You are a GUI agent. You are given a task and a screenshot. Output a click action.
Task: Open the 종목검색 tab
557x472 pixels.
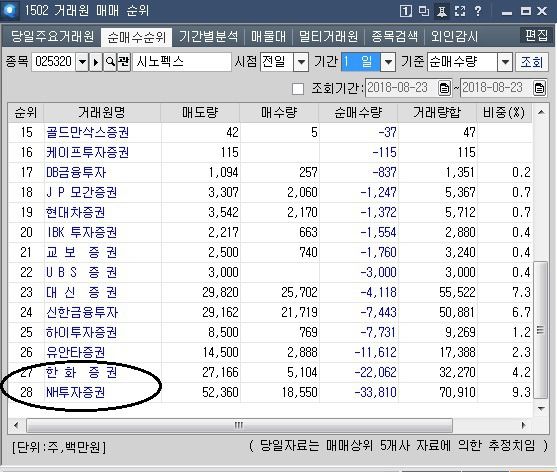[394, 37]
